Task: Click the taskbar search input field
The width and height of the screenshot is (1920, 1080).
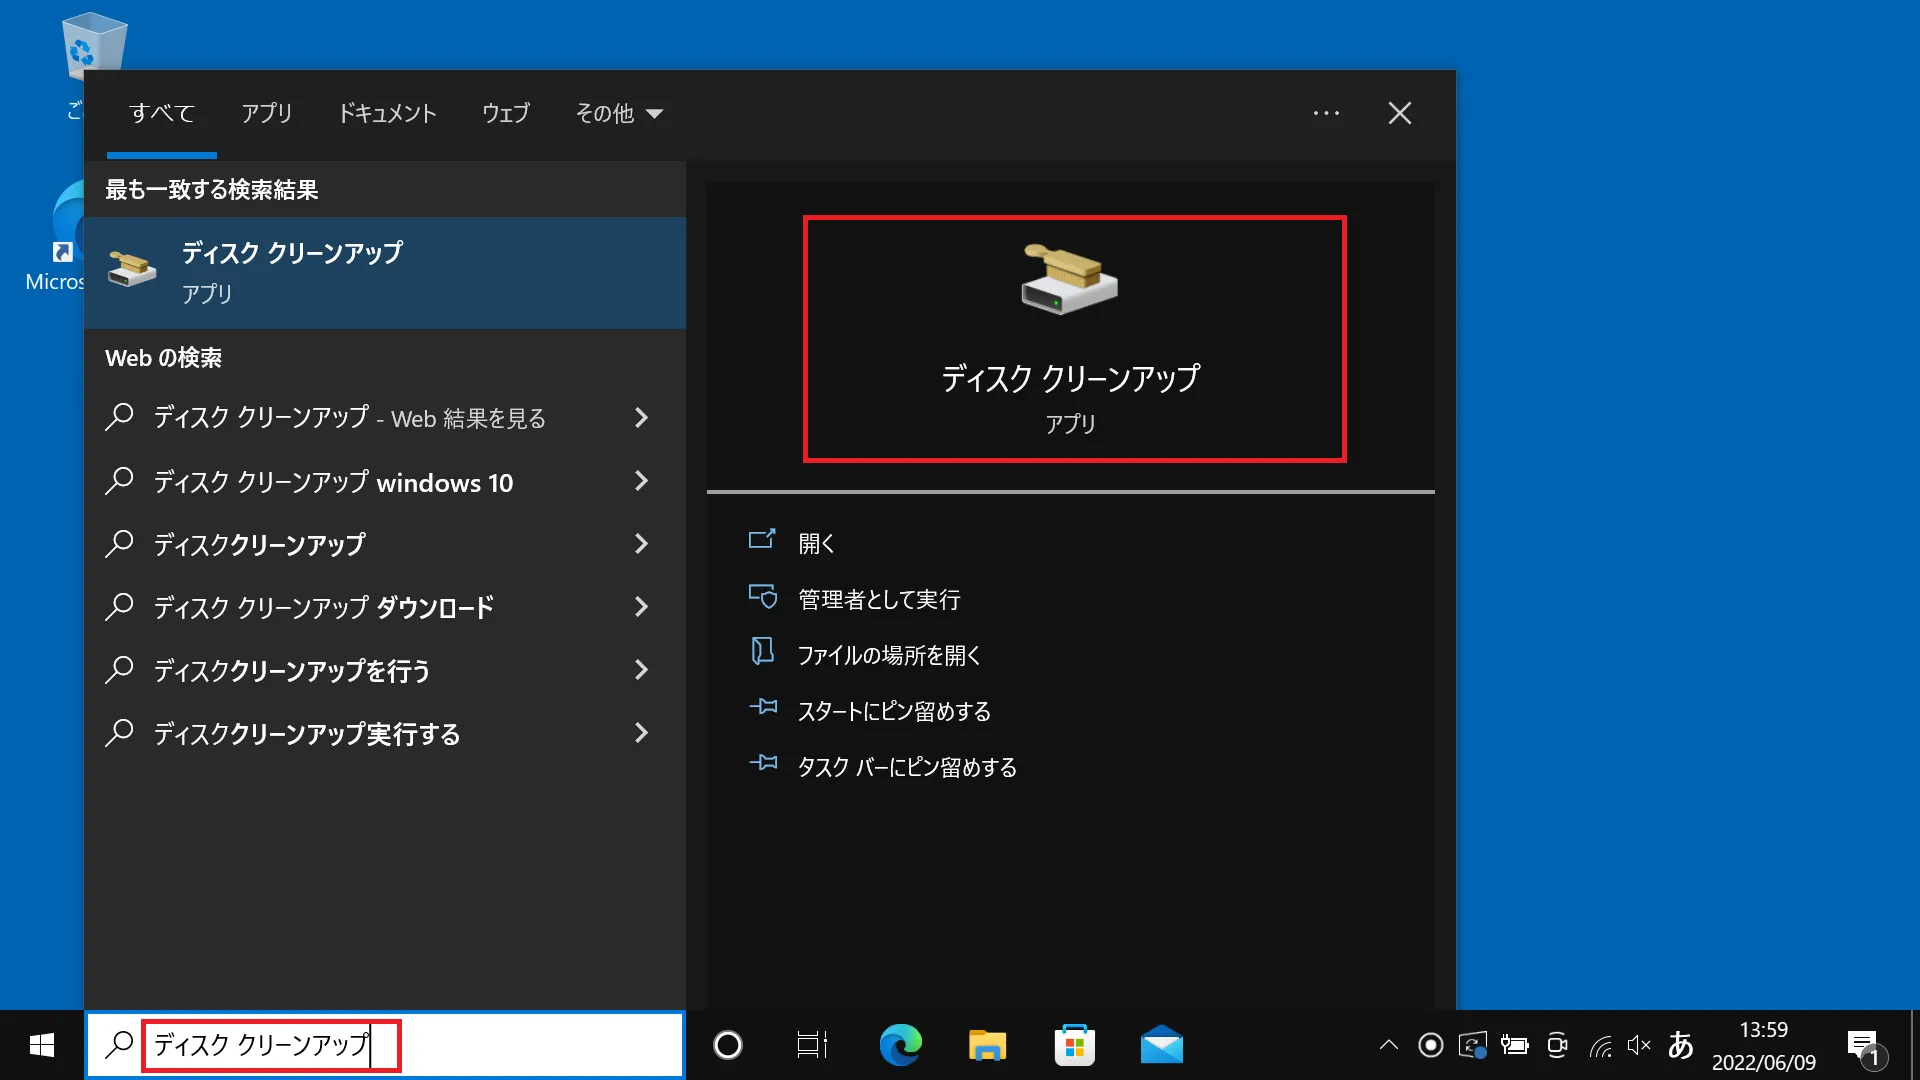Action: point(385,1045)
